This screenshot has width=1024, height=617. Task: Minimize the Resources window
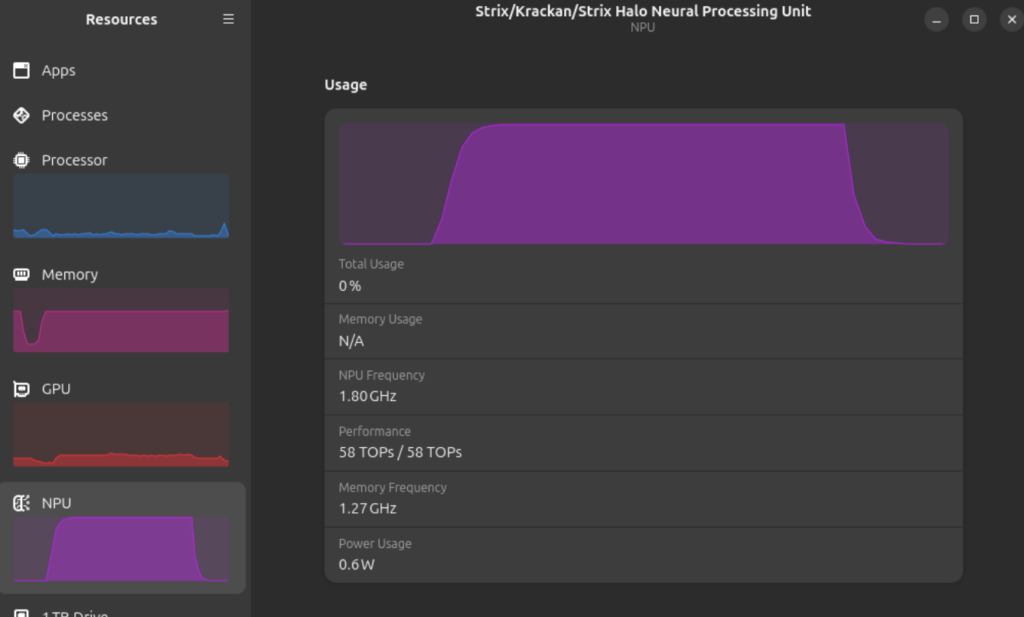click(x=936, y=20)
